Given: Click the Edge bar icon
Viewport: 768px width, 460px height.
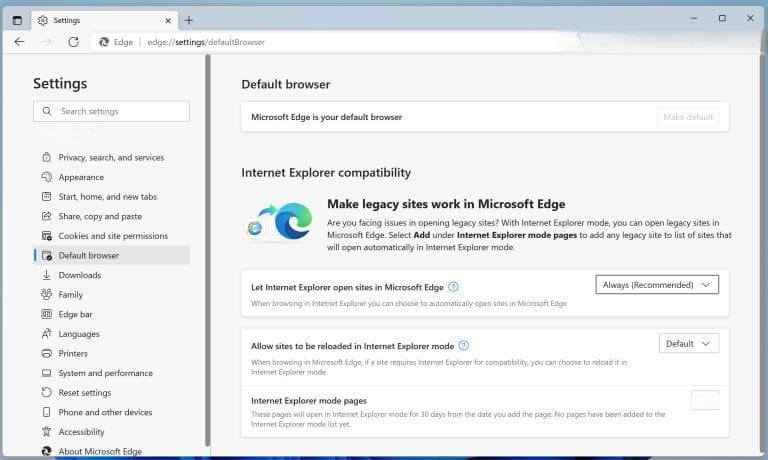Looking at the screenshot, I should [x=47, y=314].
